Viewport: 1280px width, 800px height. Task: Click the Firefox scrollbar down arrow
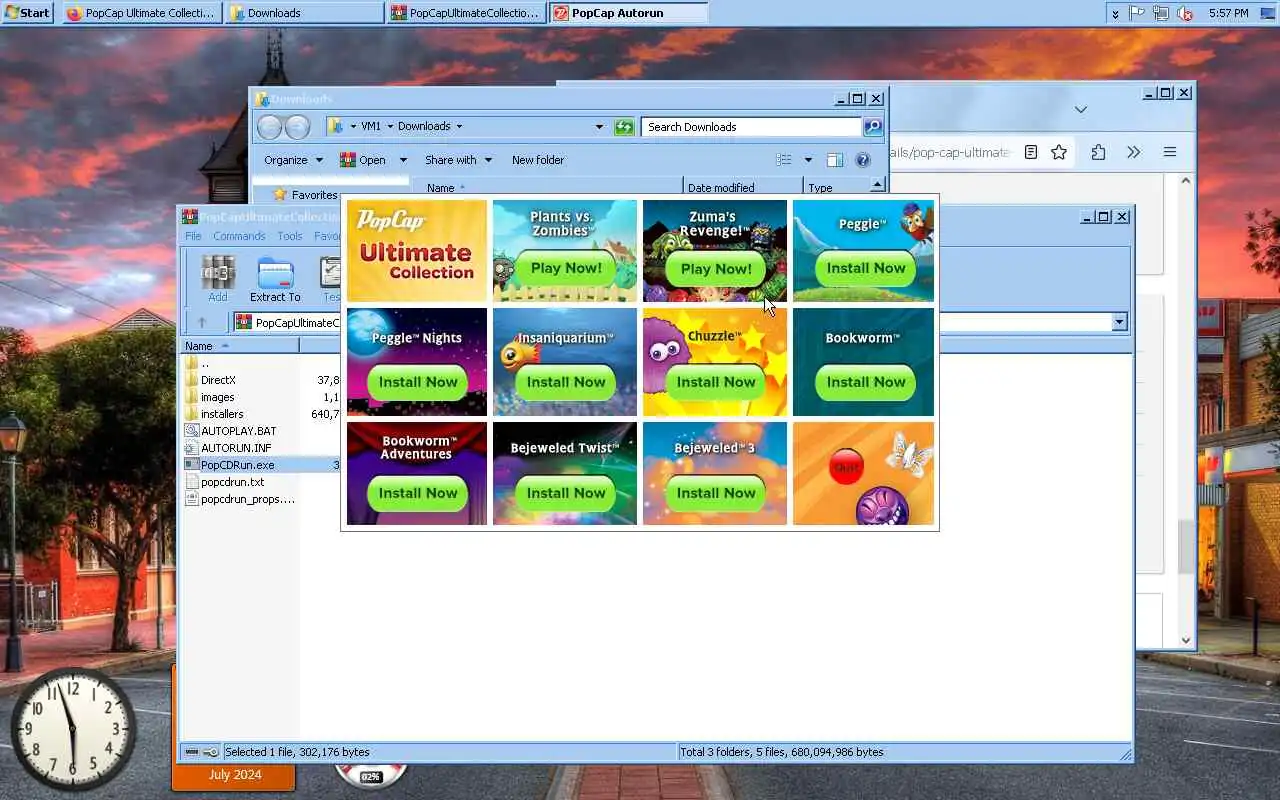coord(1186,640)
